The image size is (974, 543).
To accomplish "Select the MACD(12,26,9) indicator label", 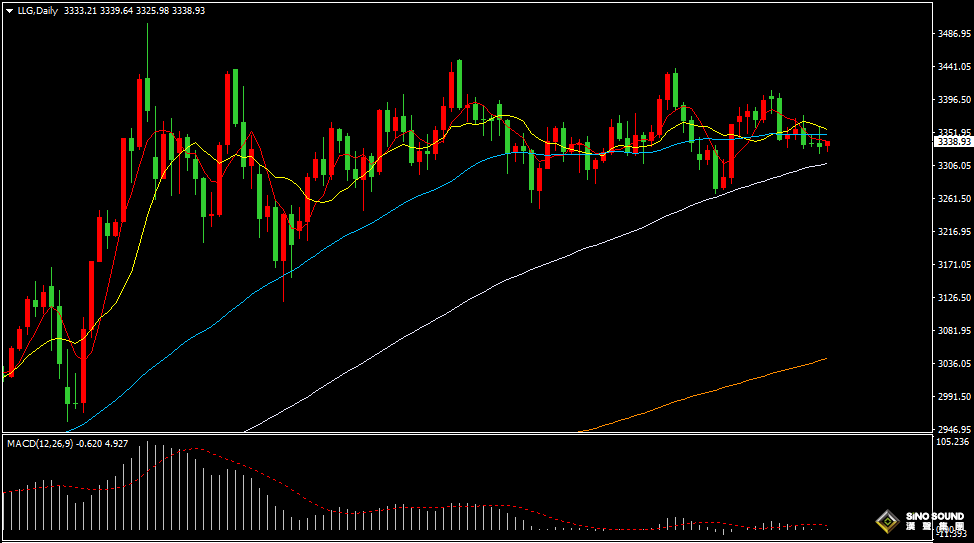I will click(x=40, y=444).
